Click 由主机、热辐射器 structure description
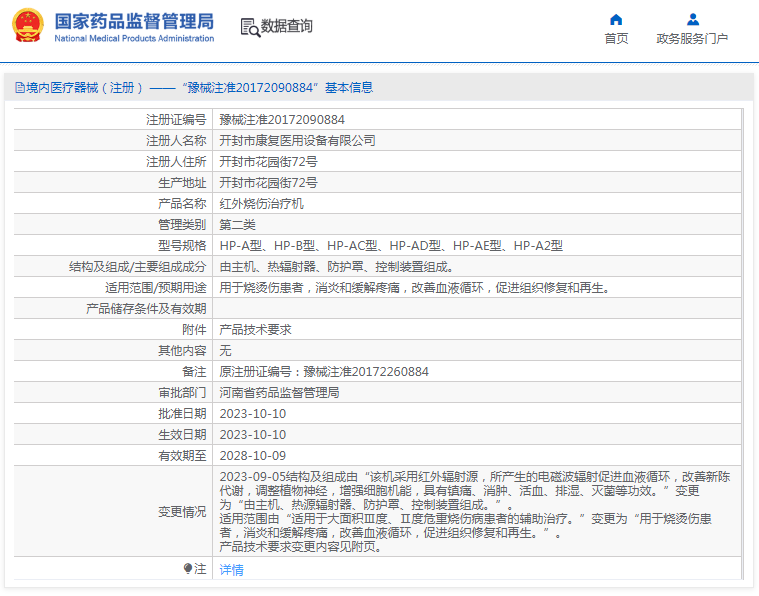This screenshot has width=759, height=596. tap(336, 267)
